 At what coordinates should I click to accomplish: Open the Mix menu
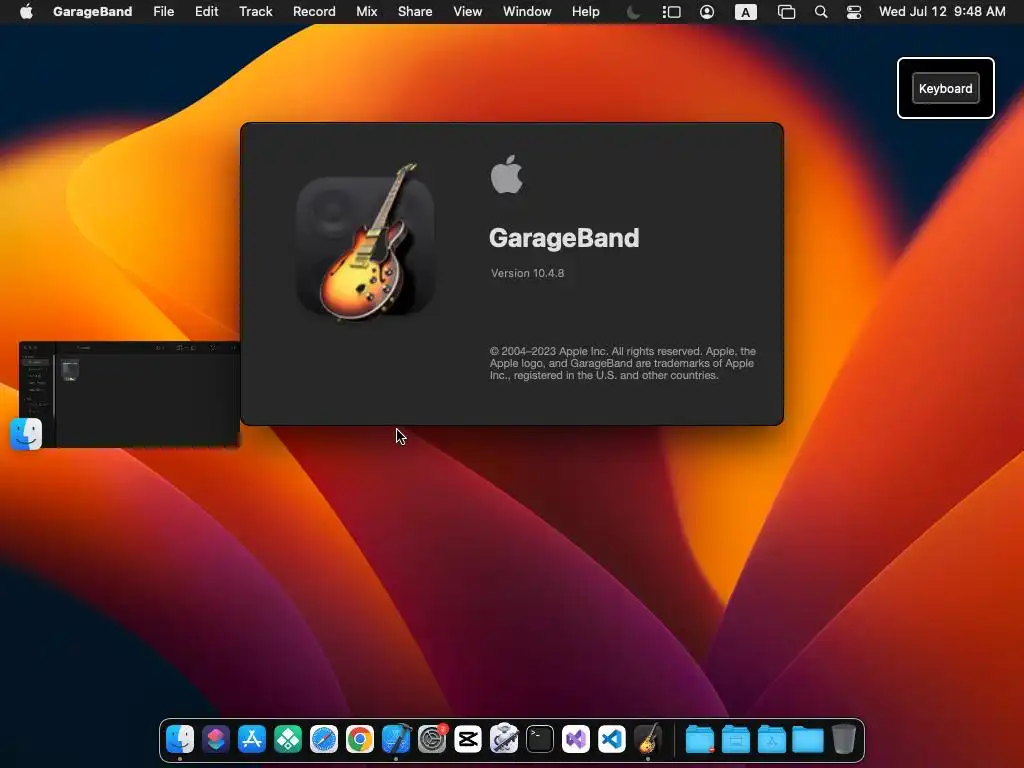[366, 12]
